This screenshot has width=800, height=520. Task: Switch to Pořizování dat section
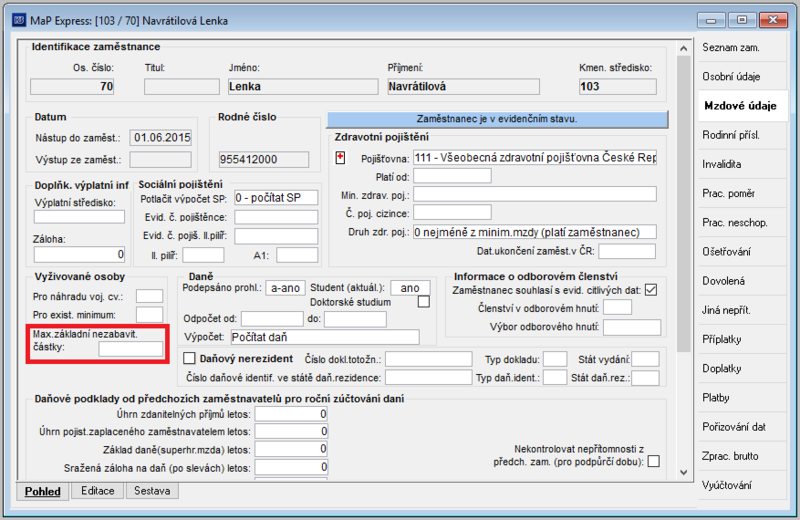pyautogui.click(x=741, y=427)
